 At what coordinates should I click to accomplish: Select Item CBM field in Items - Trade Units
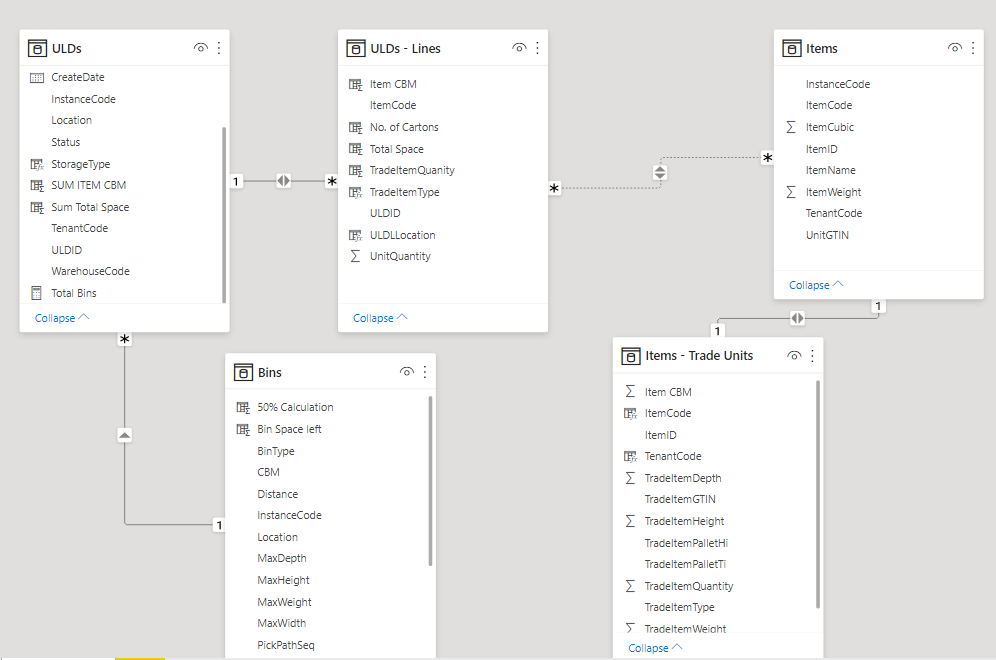click(668, 392)
